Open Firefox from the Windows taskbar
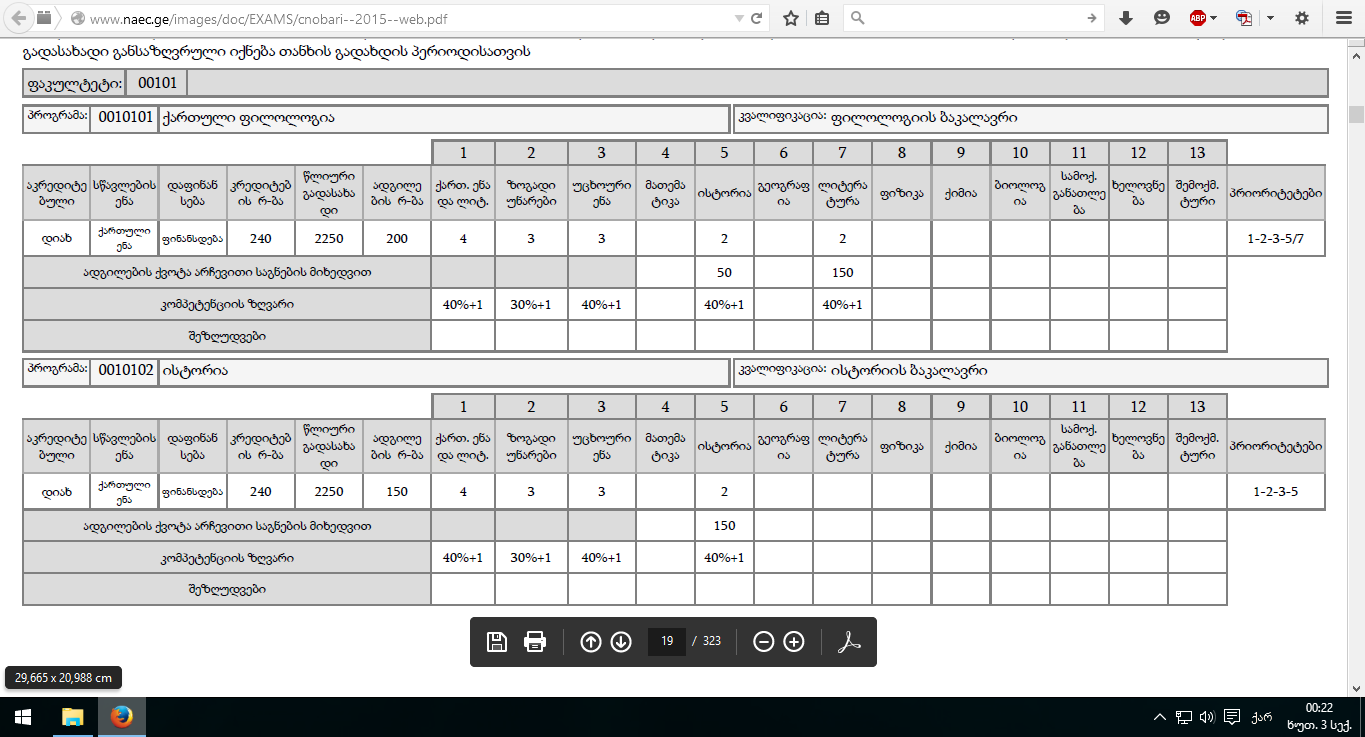Screen dimensions: 1365x737 tap(122, 717)
